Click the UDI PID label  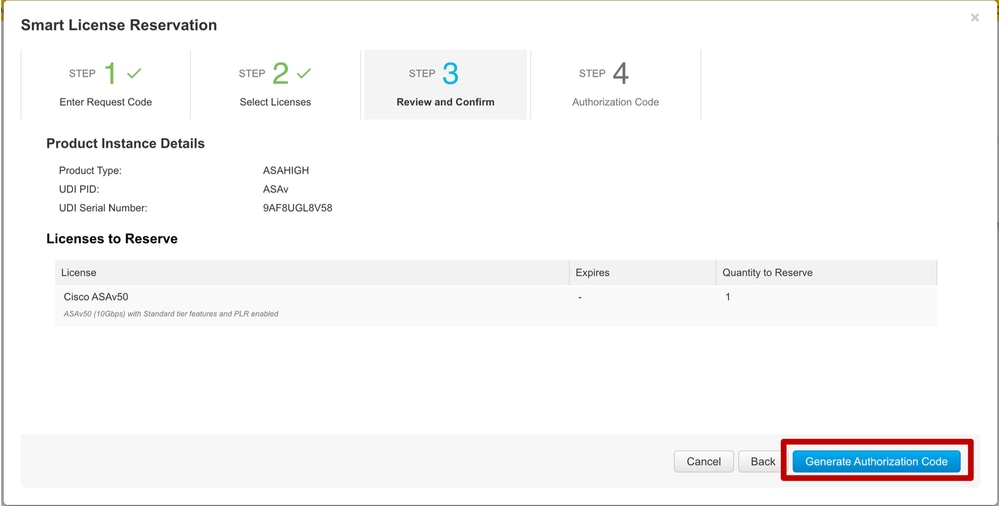(79, 189)
